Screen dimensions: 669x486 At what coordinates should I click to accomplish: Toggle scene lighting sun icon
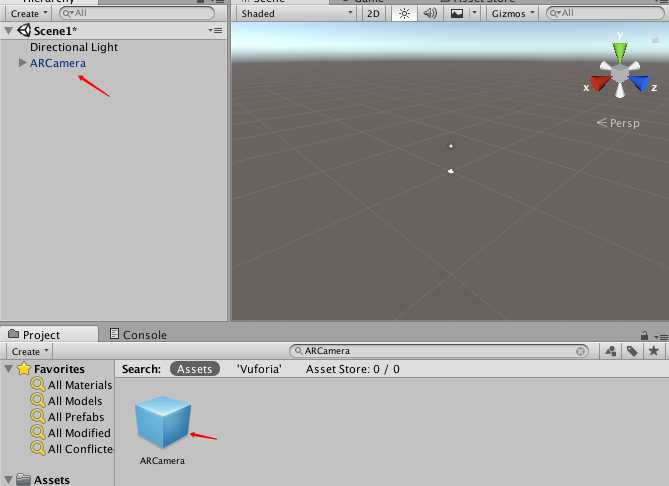point(404,14)
